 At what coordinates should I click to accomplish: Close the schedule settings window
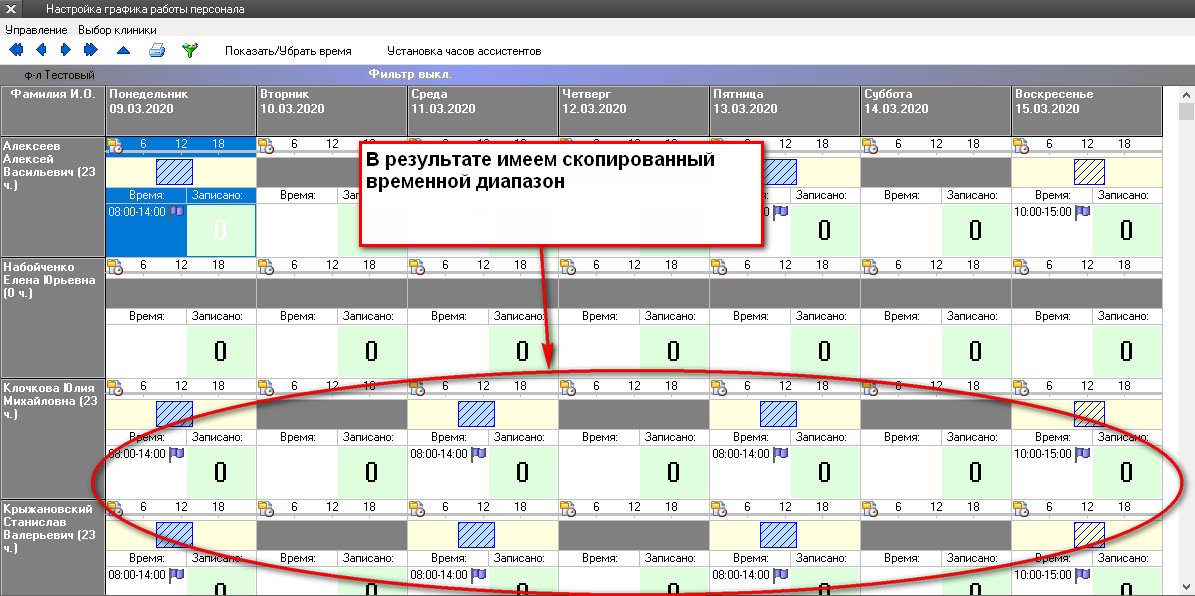[12, 9]
